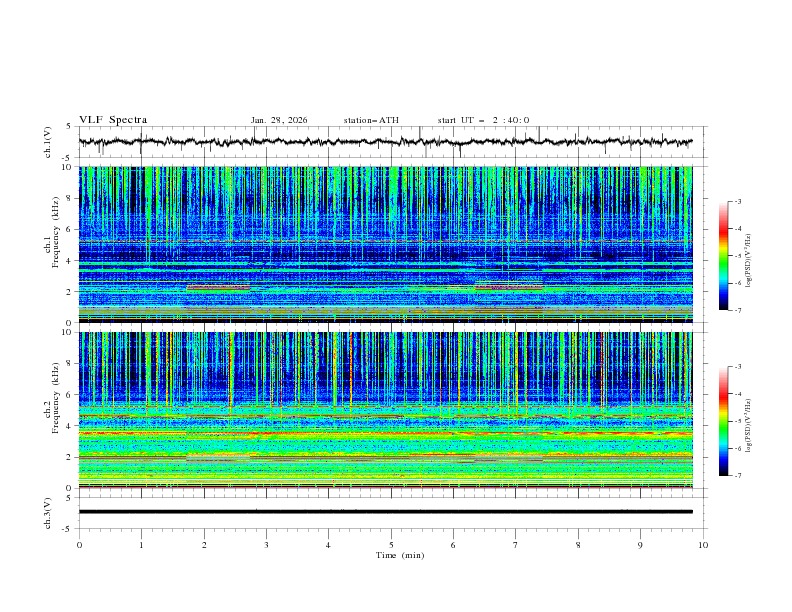The height and width of the screenshot is (612, 792).
Task: Click the upper color bar "log(PSD)(V²/Hz)" label
Action: tap(749, 261)
